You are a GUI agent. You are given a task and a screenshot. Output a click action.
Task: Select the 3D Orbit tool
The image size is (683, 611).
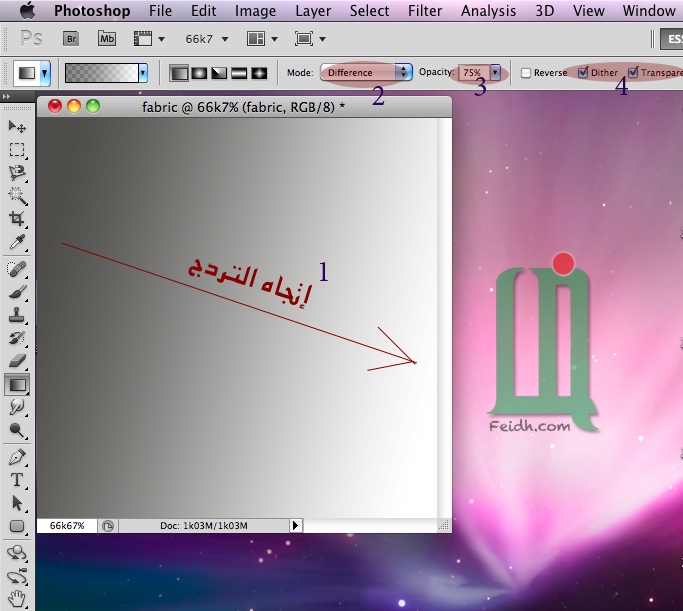pos(17,576)
